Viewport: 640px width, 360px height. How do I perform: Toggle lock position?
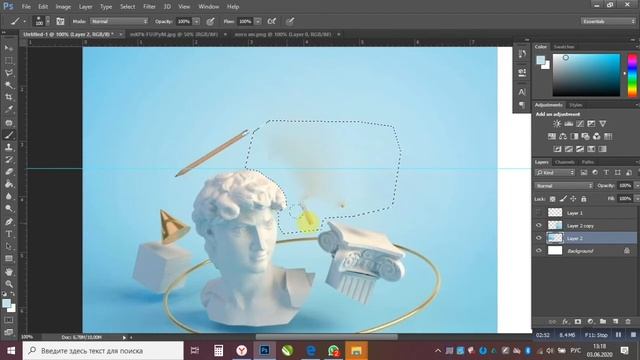coord(573,199)
